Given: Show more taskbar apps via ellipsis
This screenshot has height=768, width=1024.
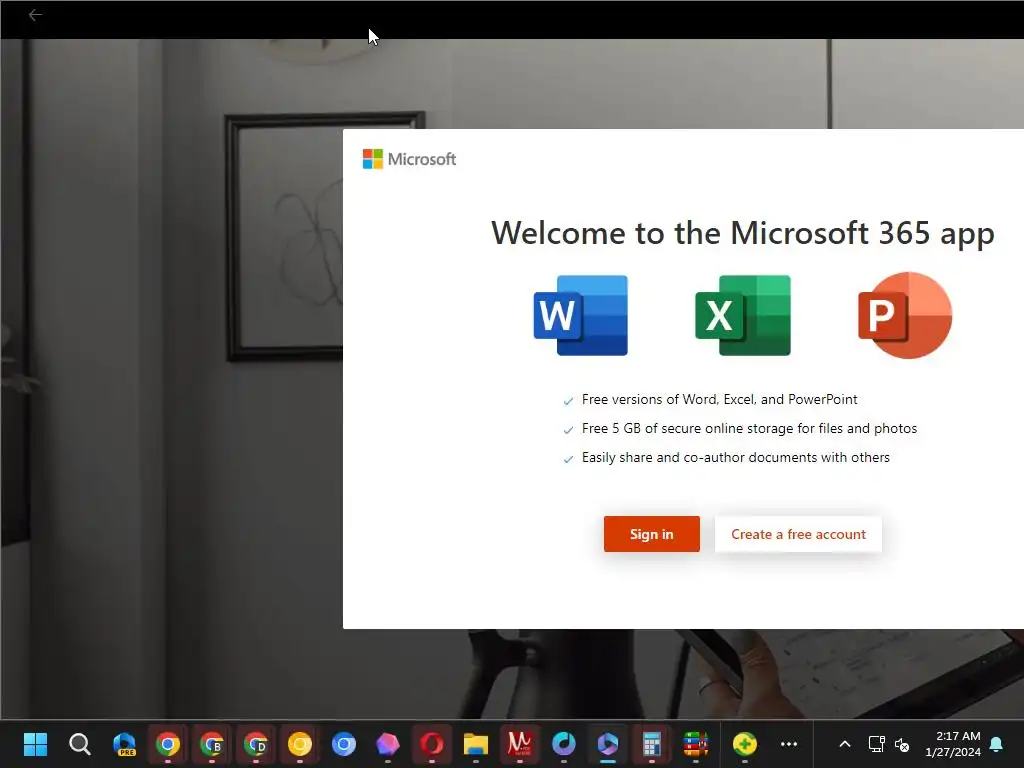Looking at the screenshot, I should [x=789, y=744].
